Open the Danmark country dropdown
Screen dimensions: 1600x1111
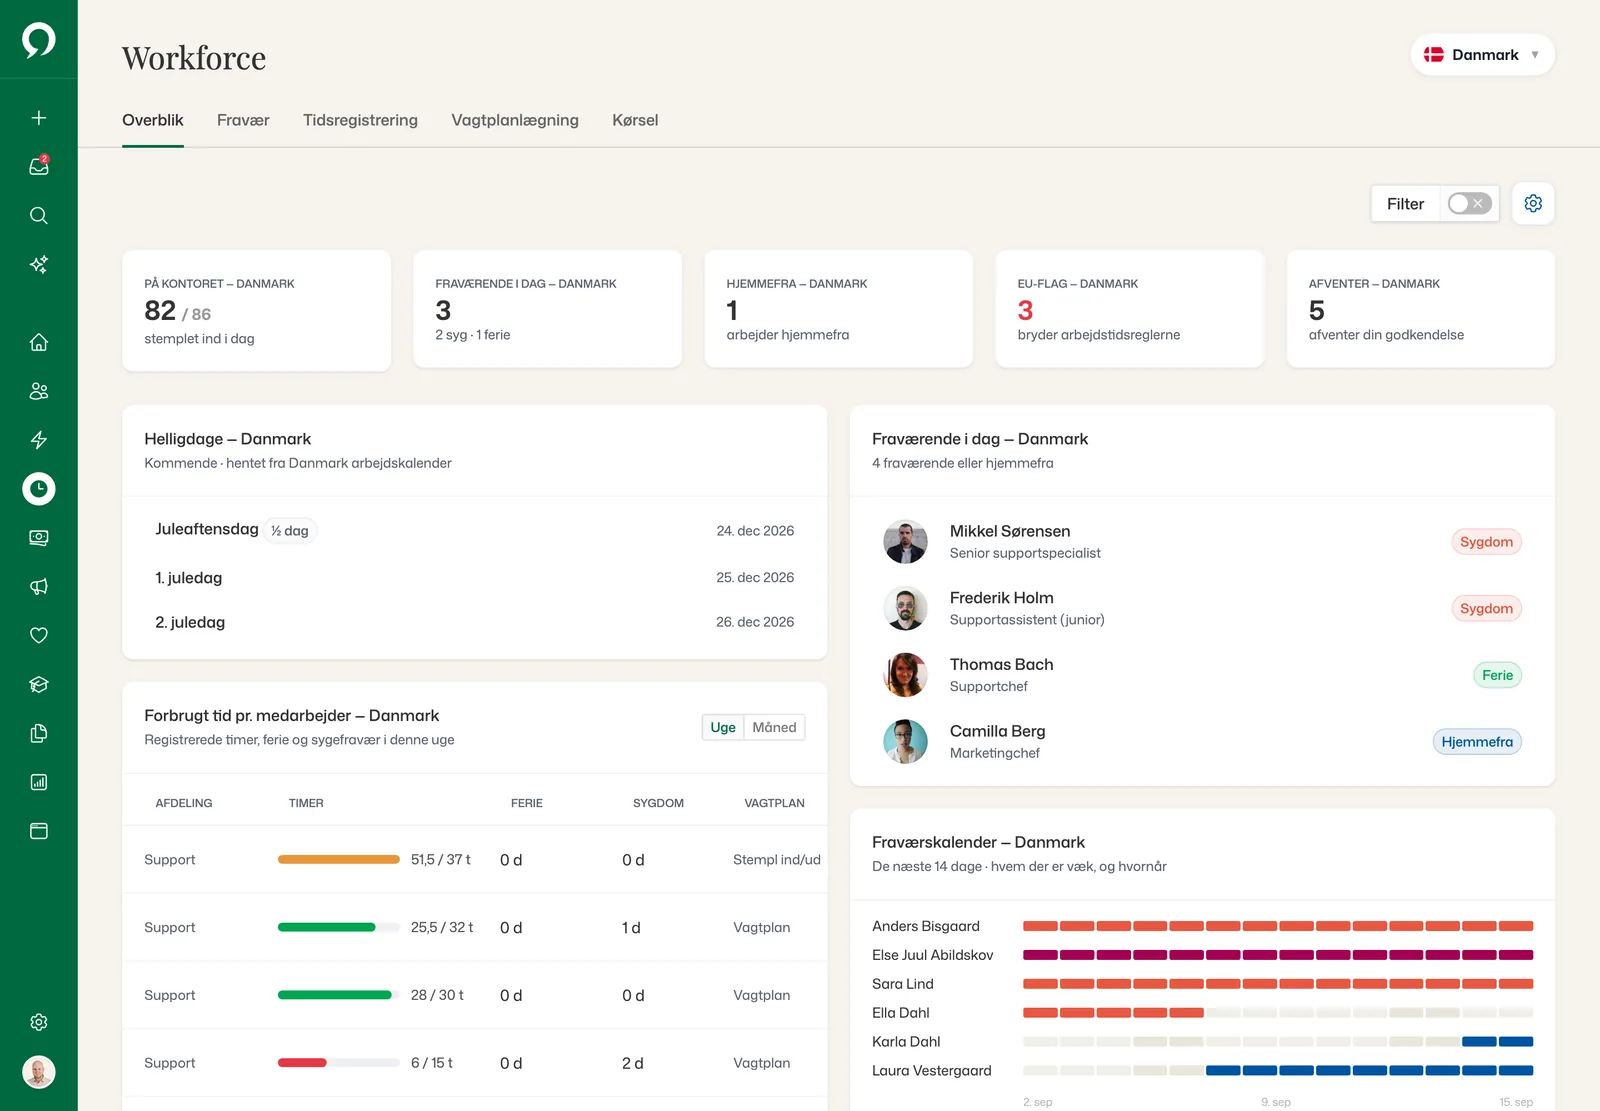1482,55
